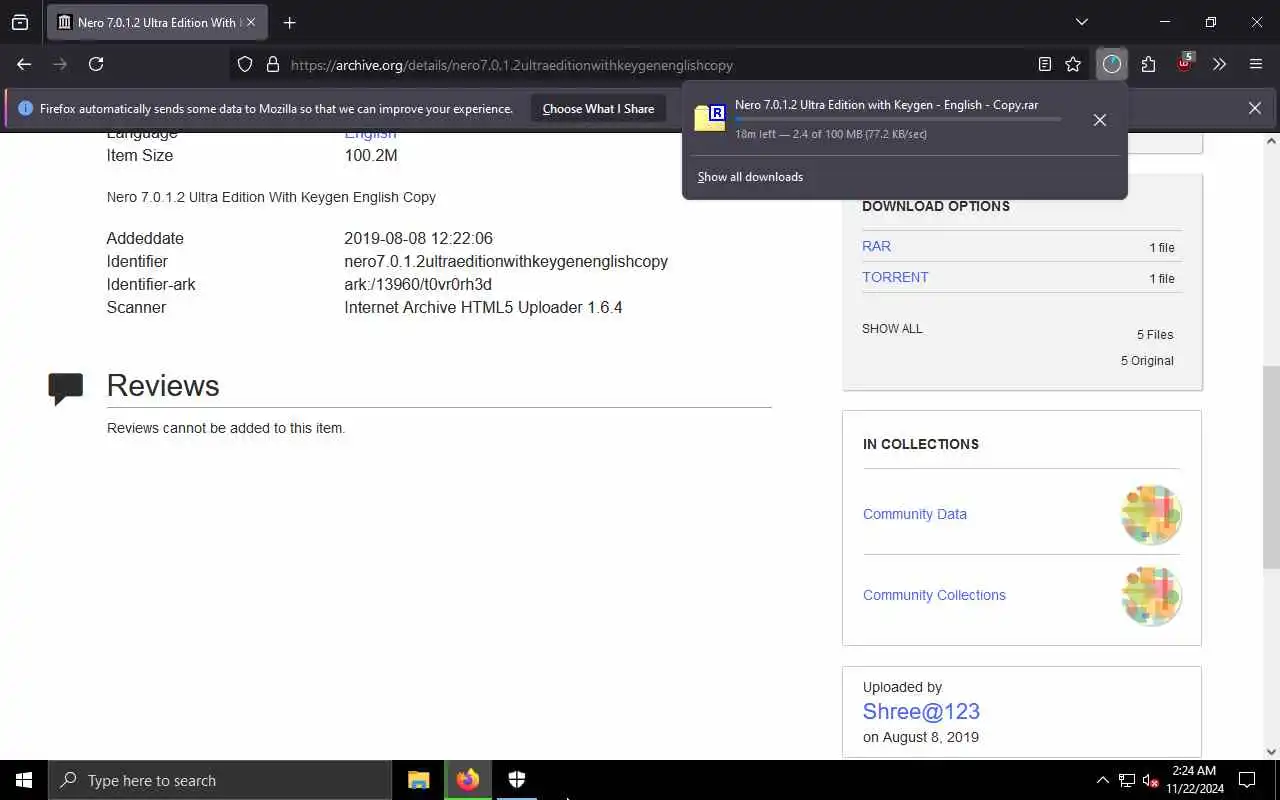Select the Addeddate value 2019-08-08 12:22:06
Viewport: 1280px width, 800px height.
pyautogui.click(x=418, y=238)
